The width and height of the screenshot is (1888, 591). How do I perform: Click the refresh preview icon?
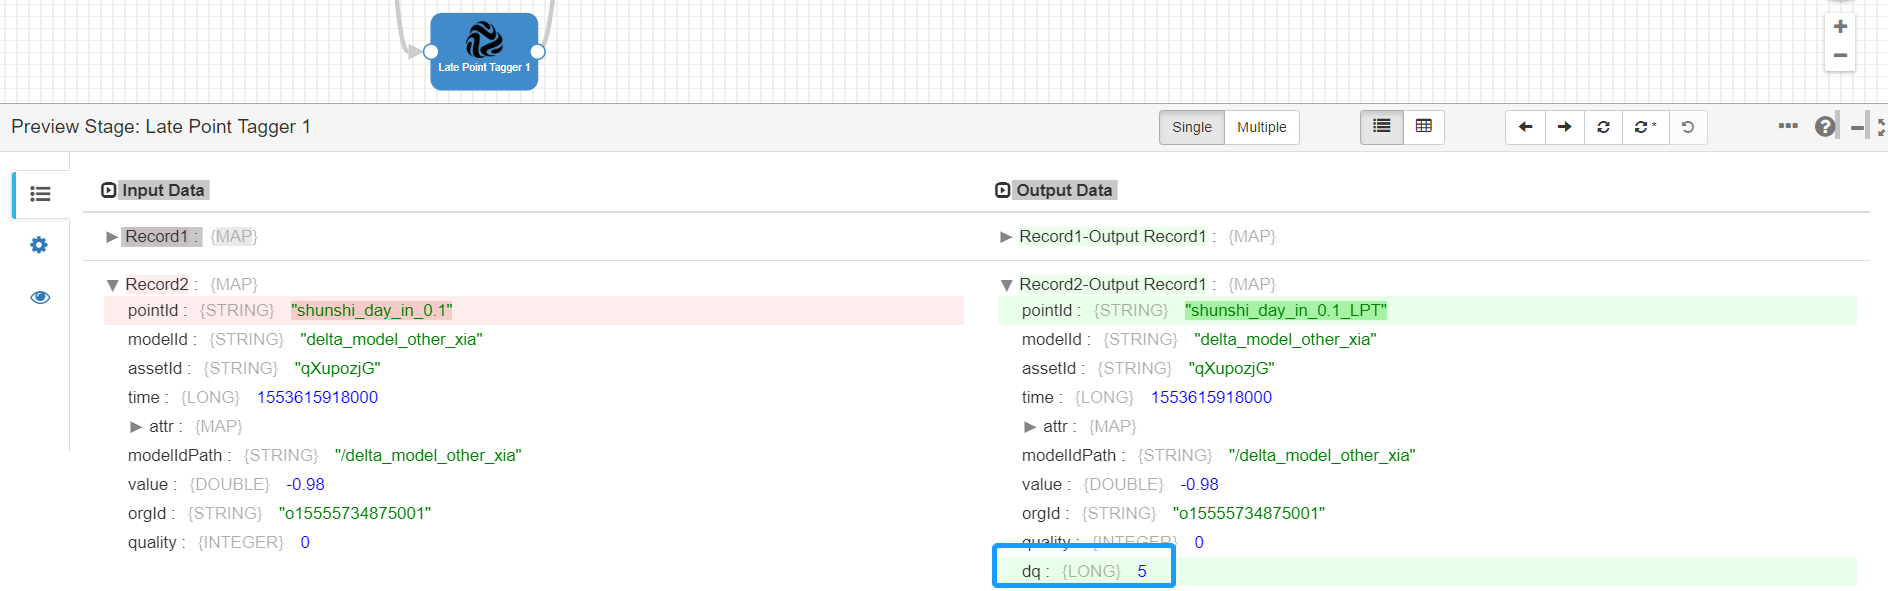(1604, 127)
